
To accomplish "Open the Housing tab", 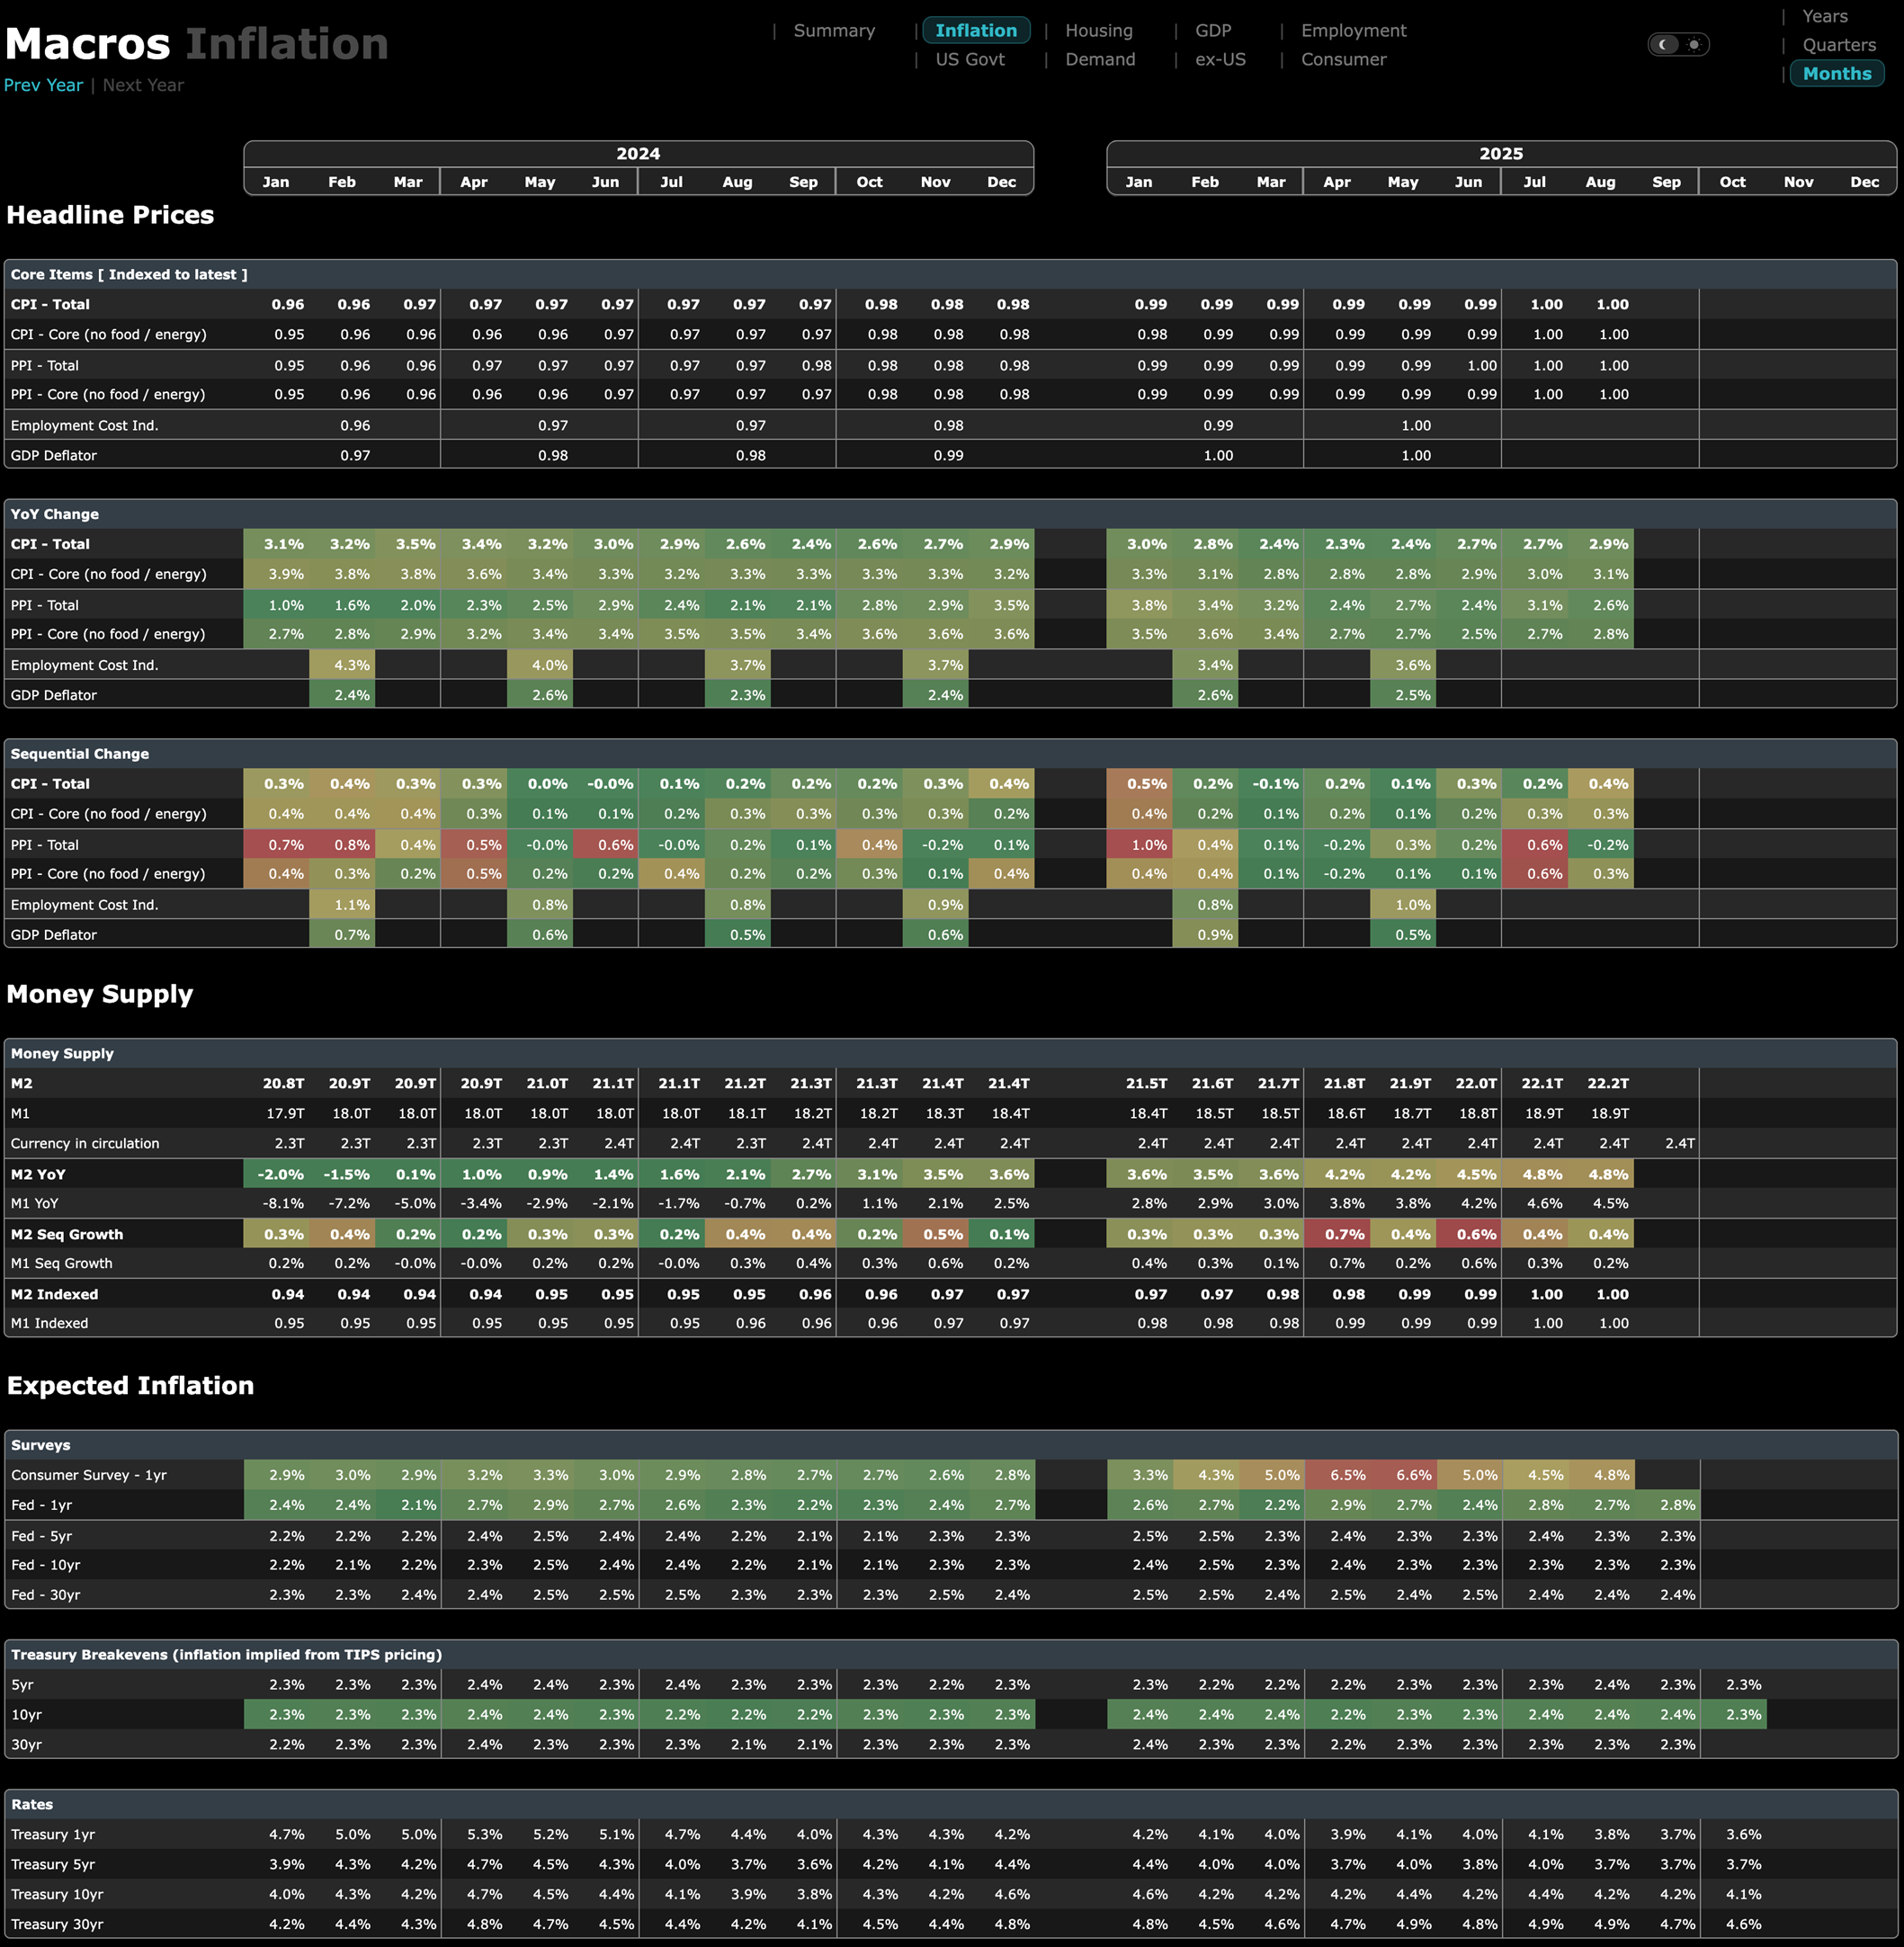I will (x=1098, y=31).
